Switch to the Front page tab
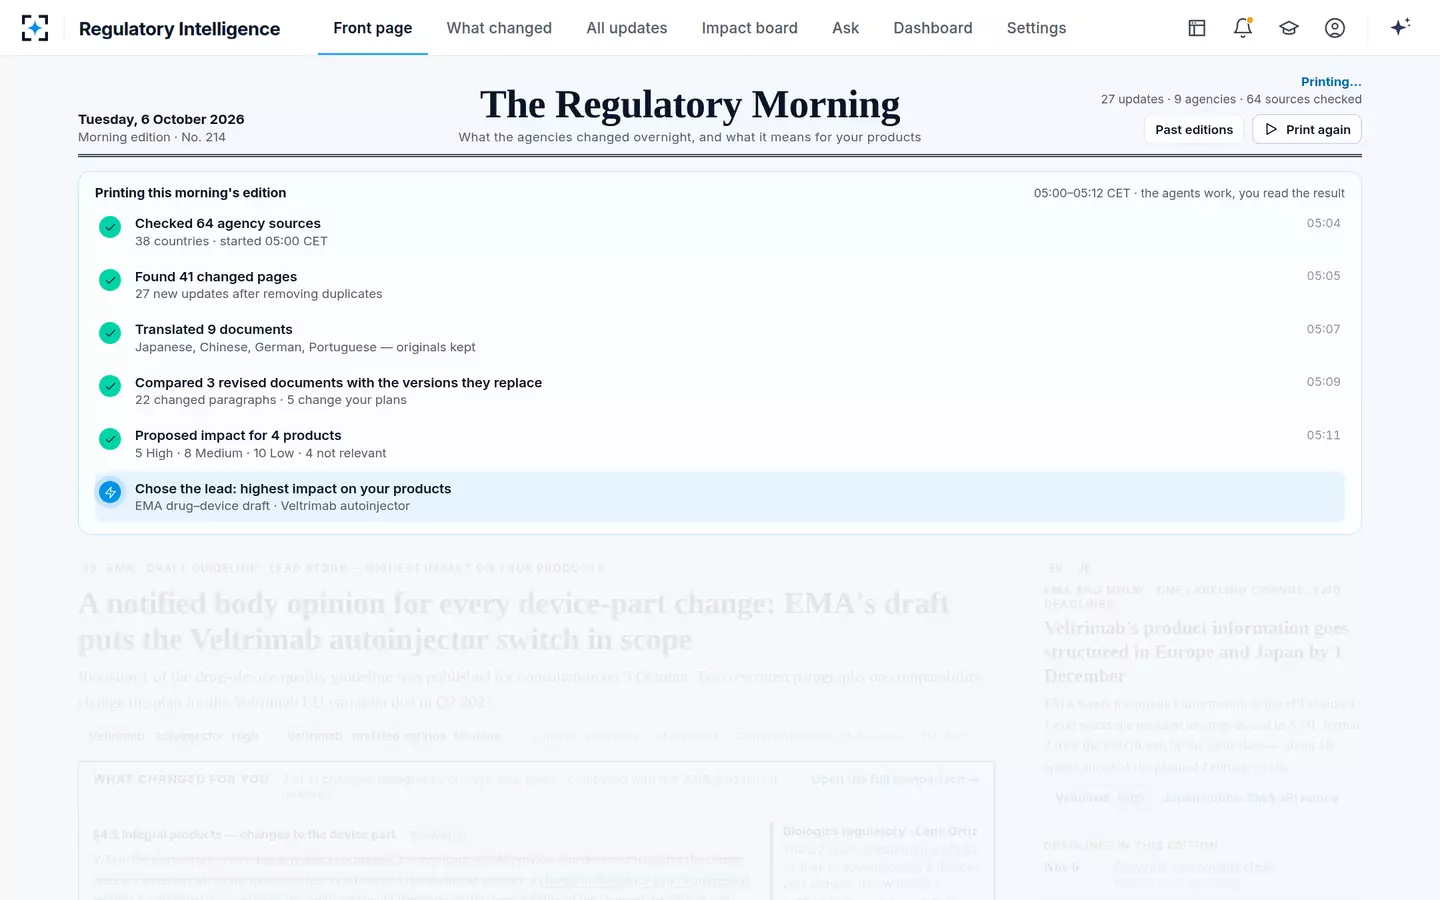Image resolution: width=1440 pixels, height=900 pixels. 373,28
